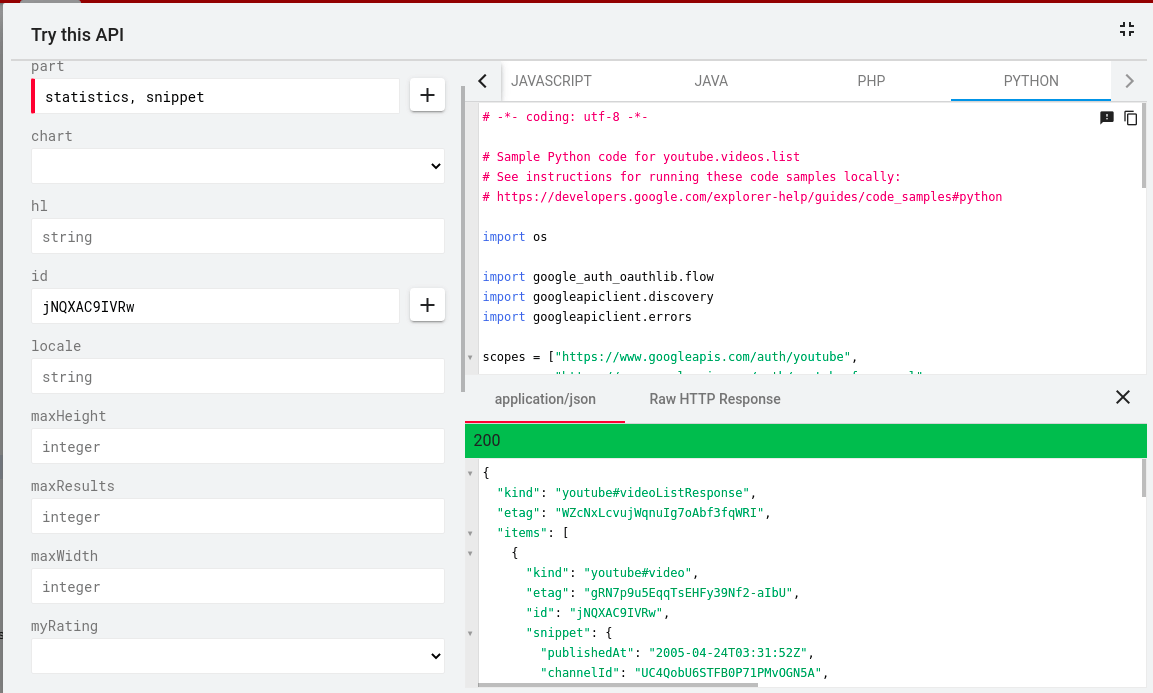Collapse the snippet object in the response
The height and width of the screenshot is (693, 1153).
[471, 633]
